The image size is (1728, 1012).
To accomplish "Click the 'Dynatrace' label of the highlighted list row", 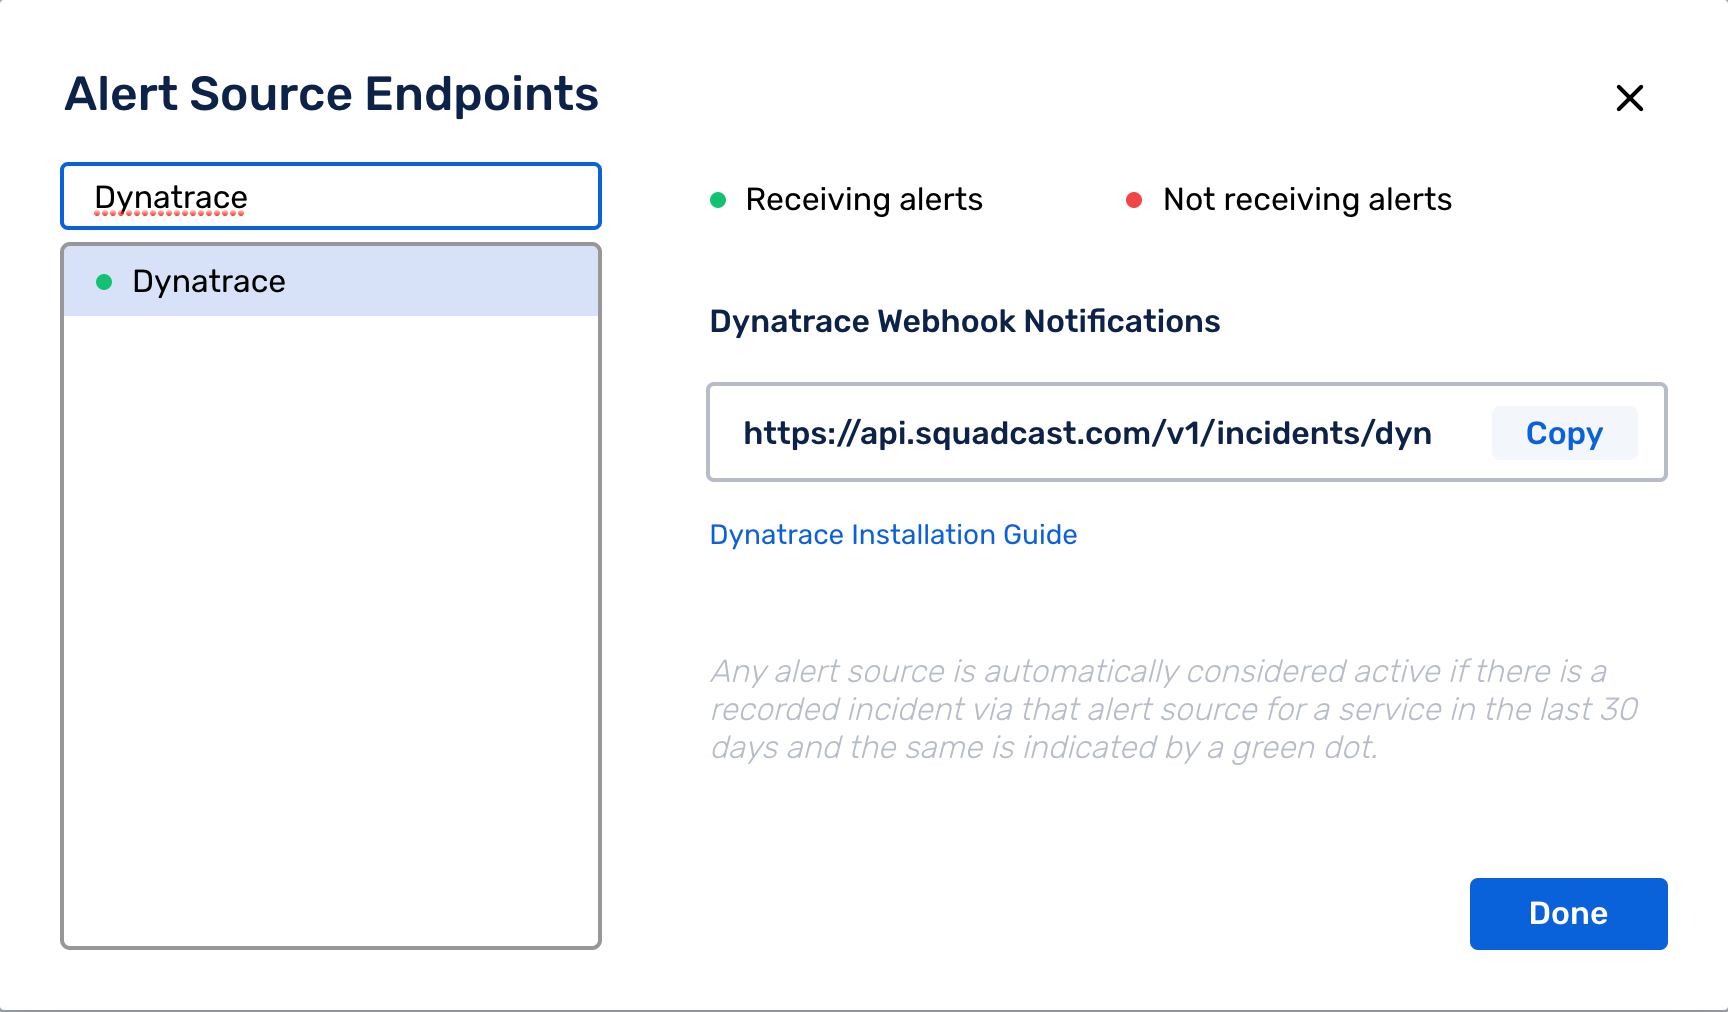I will click(209, 282).
